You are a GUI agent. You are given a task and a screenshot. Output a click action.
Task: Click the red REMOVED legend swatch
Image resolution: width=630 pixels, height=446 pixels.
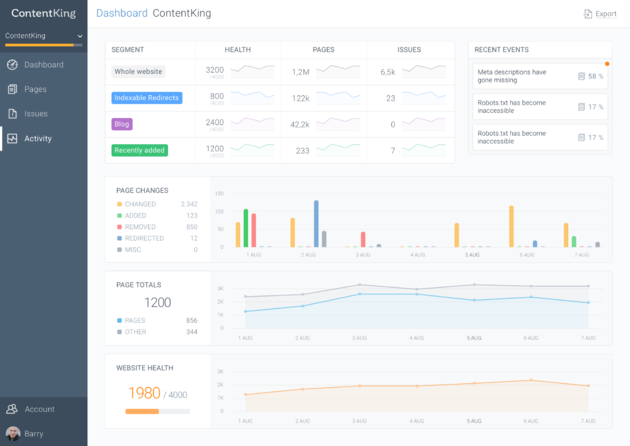(119, 227)
